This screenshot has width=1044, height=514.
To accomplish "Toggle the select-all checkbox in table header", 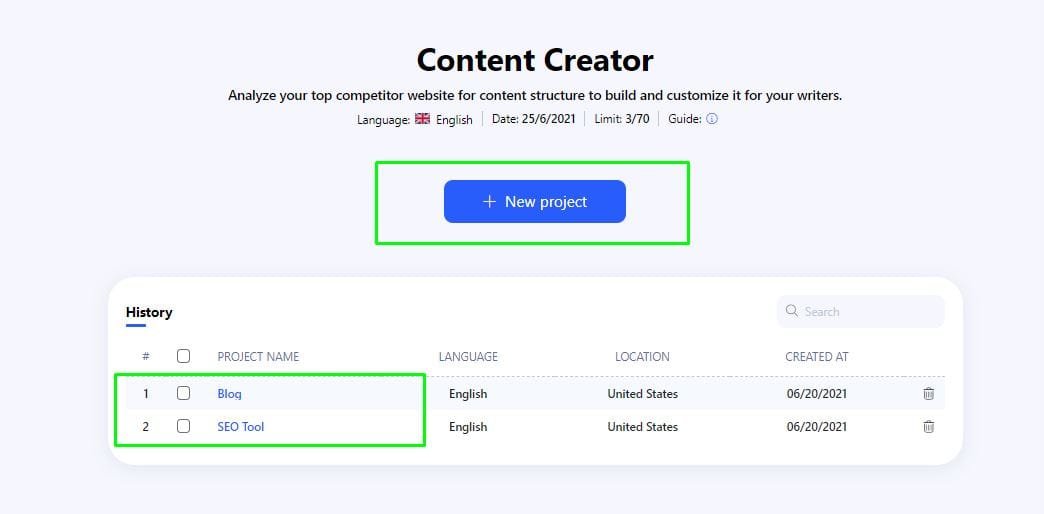I will click(183, 356).
